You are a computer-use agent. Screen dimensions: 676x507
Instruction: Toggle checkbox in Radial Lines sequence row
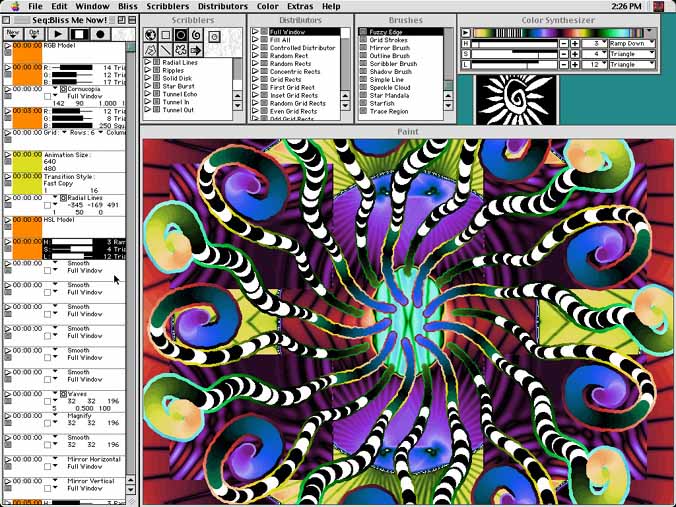click(47, 205)
